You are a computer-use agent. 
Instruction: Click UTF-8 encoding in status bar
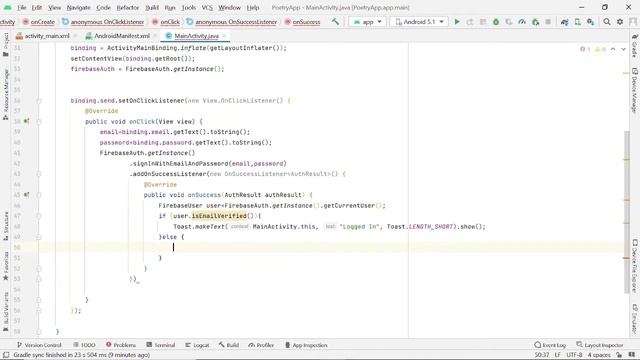coord(574,355)
